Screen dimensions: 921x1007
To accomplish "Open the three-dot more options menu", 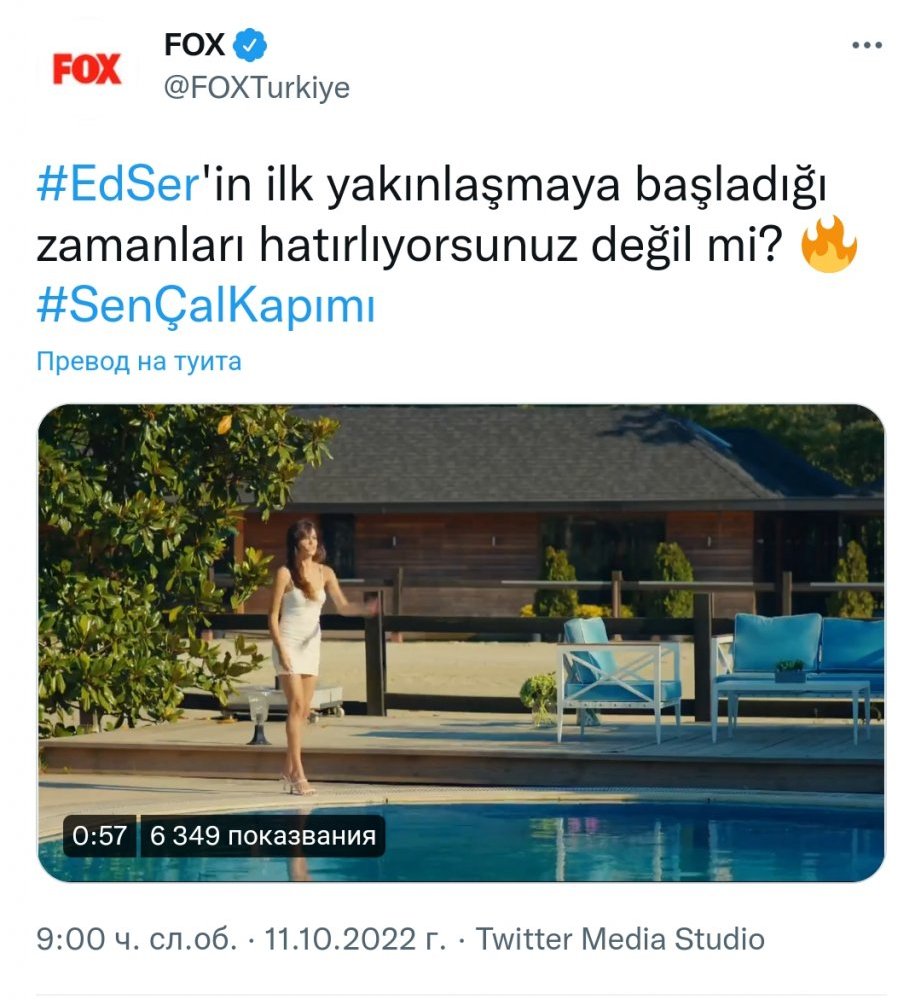I will [866, 45].
